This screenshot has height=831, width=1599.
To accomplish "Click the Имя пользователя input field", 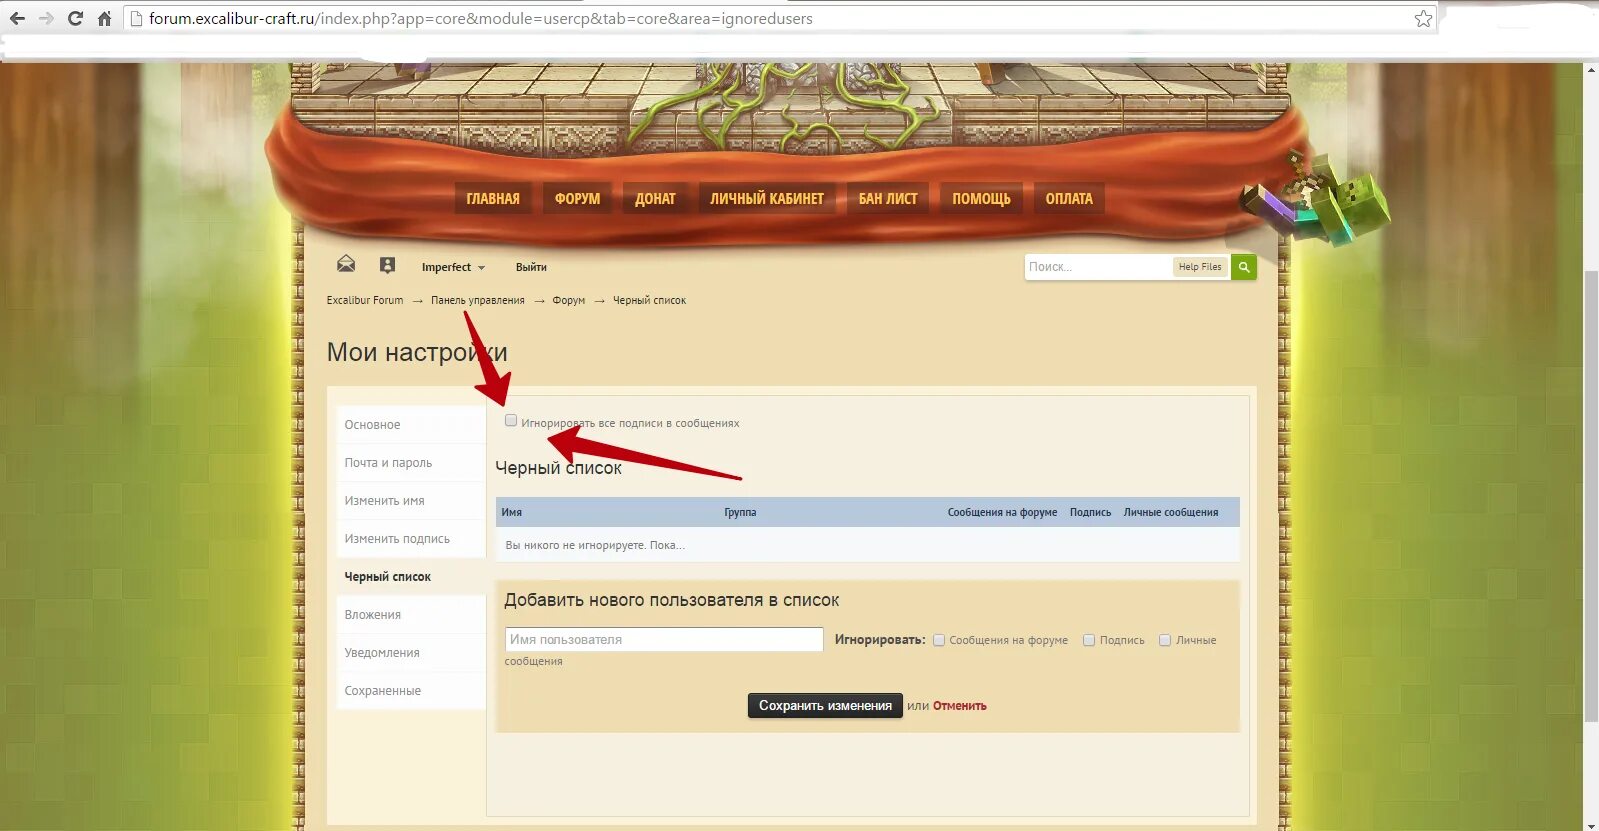I will click(x=664, y=640).
